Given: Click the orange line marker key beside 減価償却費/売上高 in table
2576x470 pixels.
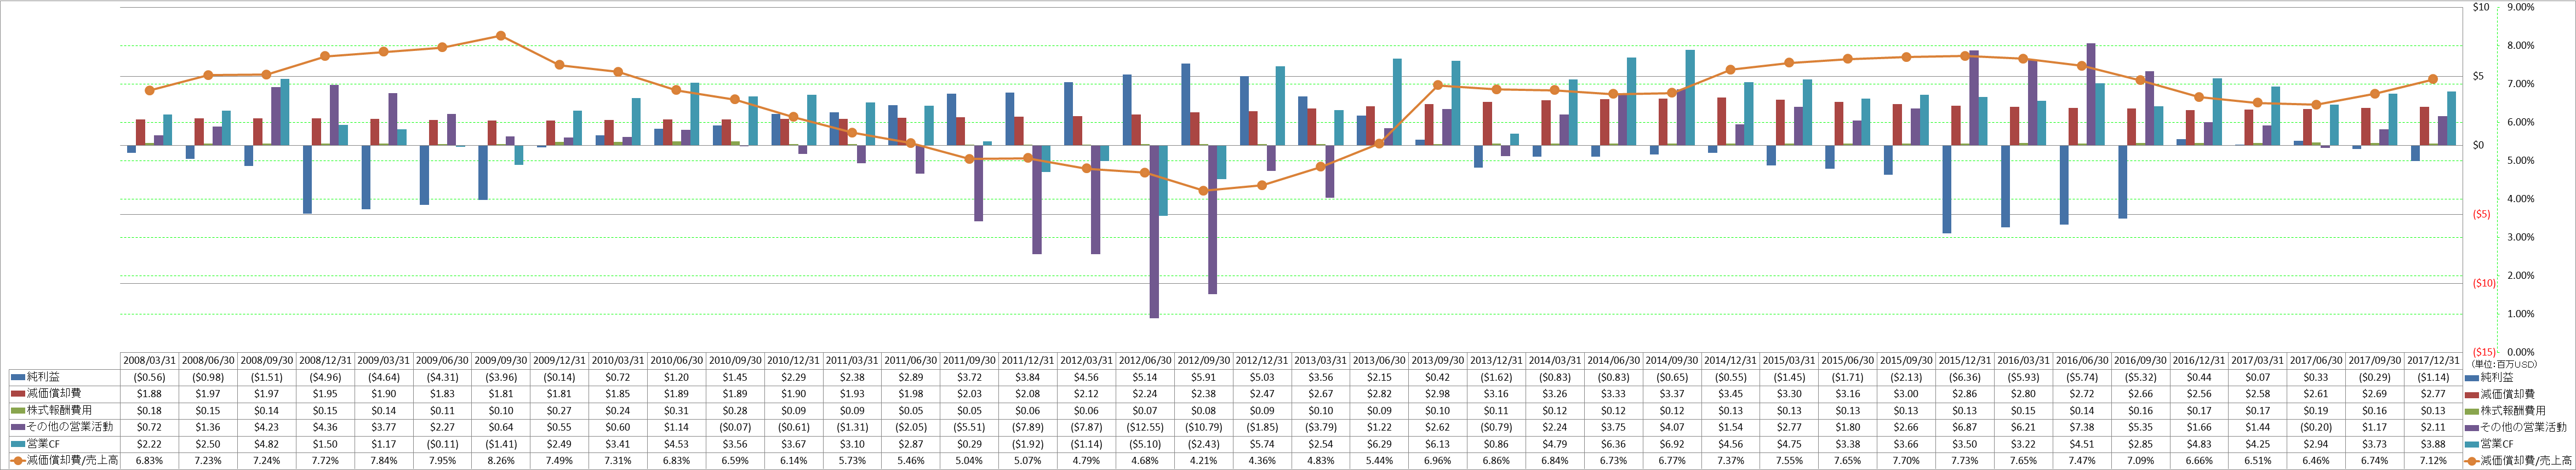Looking at the screenshot, I should pyautogui.click(x=17, y=461).
